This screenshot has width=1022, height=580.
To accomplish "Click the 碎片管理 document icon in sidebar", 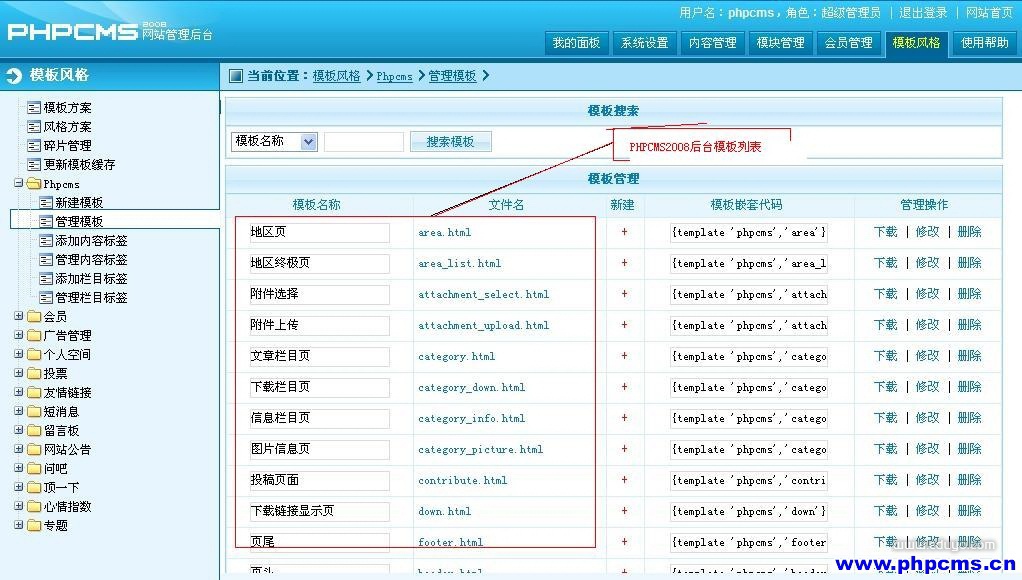I will pos(34,145).
